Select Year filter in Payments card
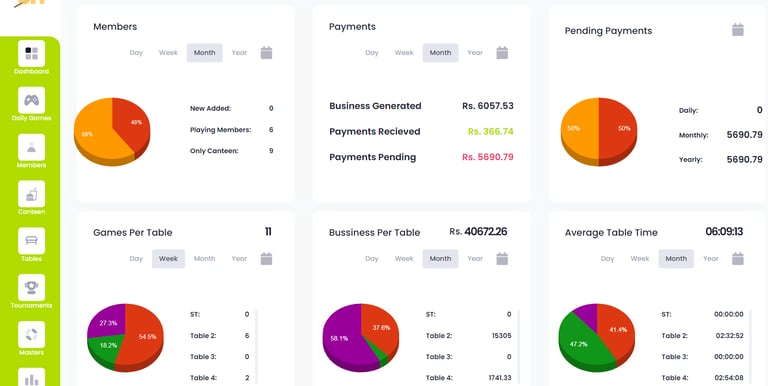Image resolution: width=768 pixels, height=386 pixels. point(475,53)
